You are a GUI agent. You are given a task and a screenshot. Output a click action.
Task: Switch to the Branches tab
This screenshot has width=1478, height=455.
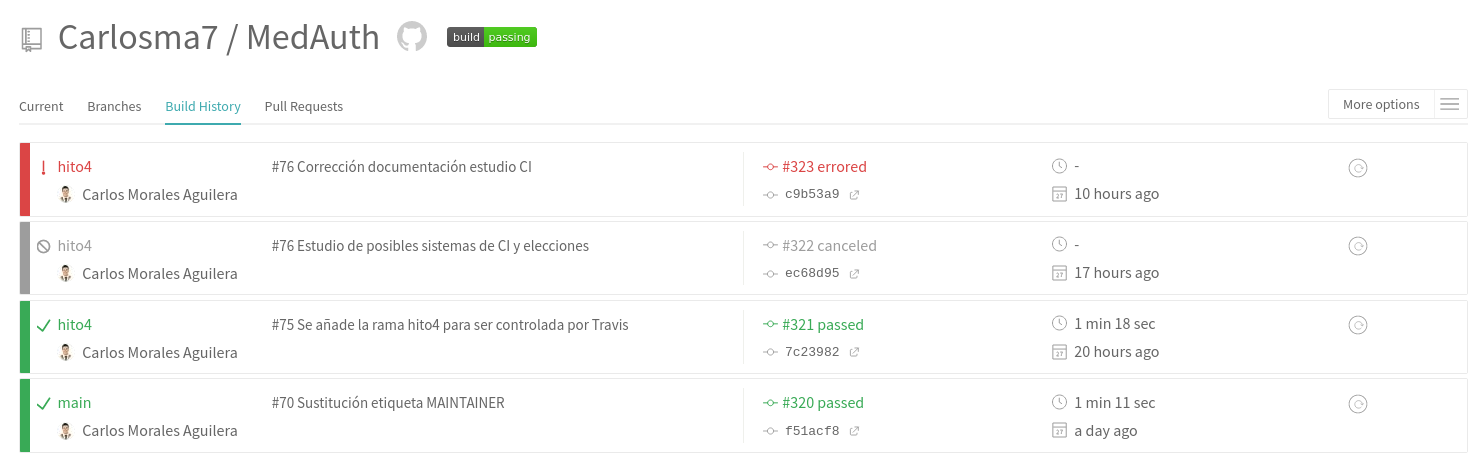[114, 106]
